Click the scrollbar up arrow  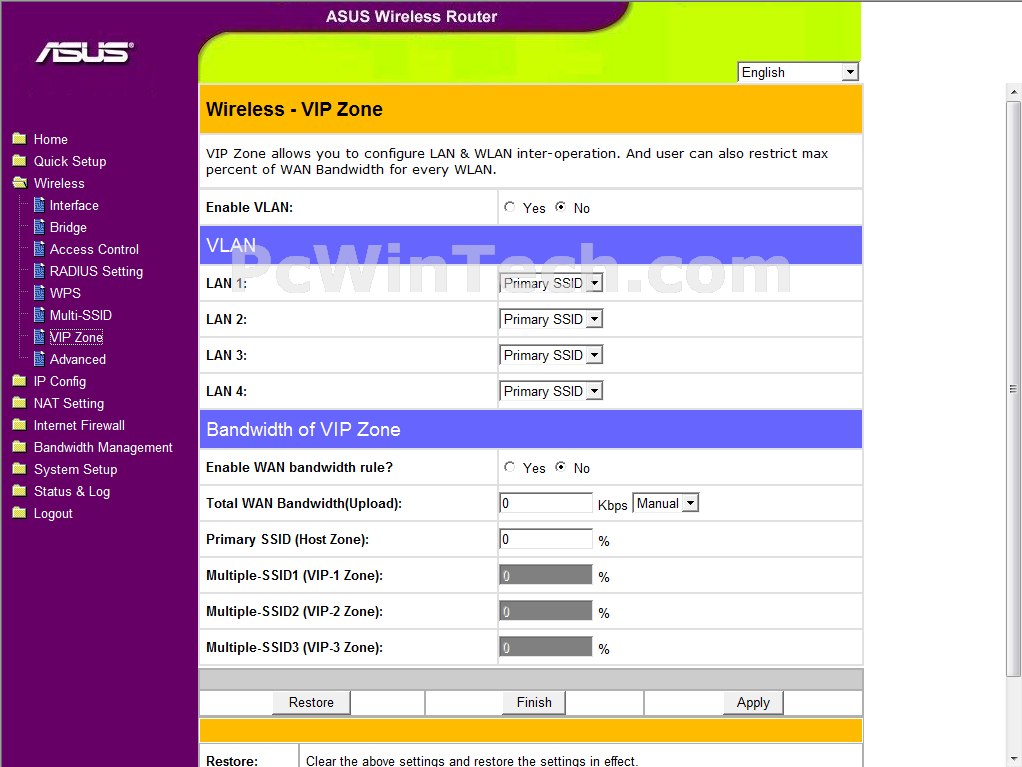tap(1014, 92)
